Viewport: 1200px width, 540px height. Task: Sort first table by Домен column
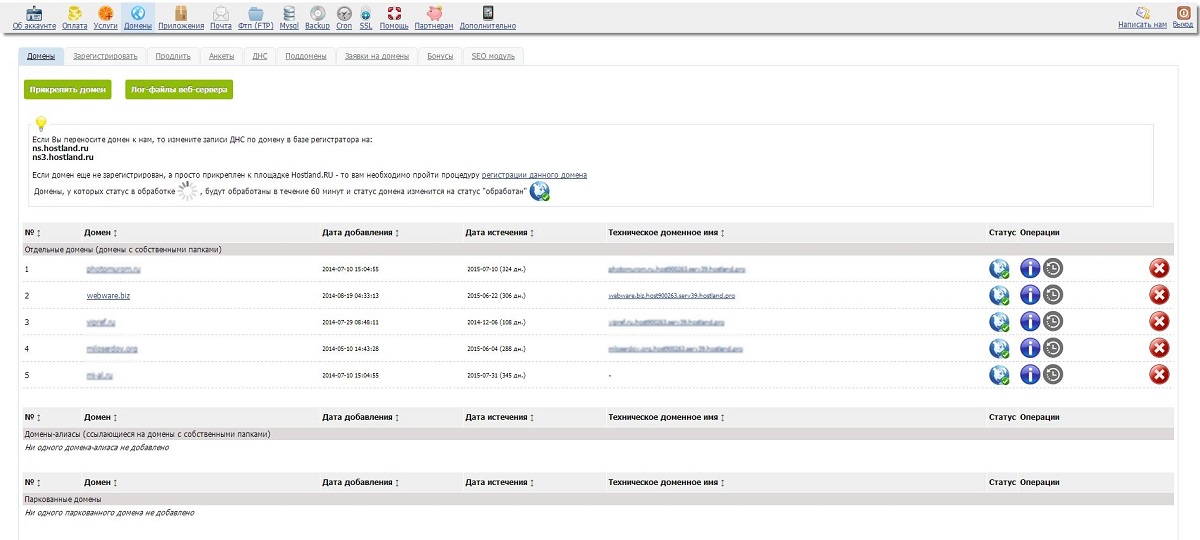(101, 233)
